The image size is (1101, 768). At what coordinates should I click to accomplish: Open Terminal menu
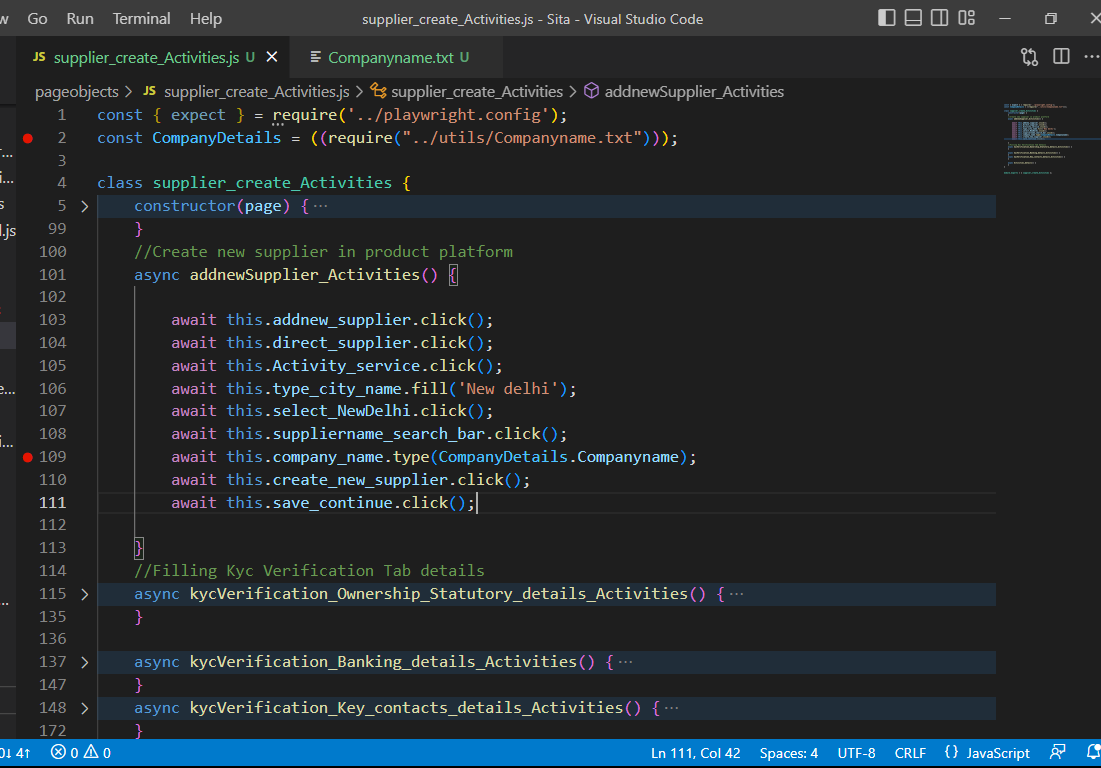141,19
